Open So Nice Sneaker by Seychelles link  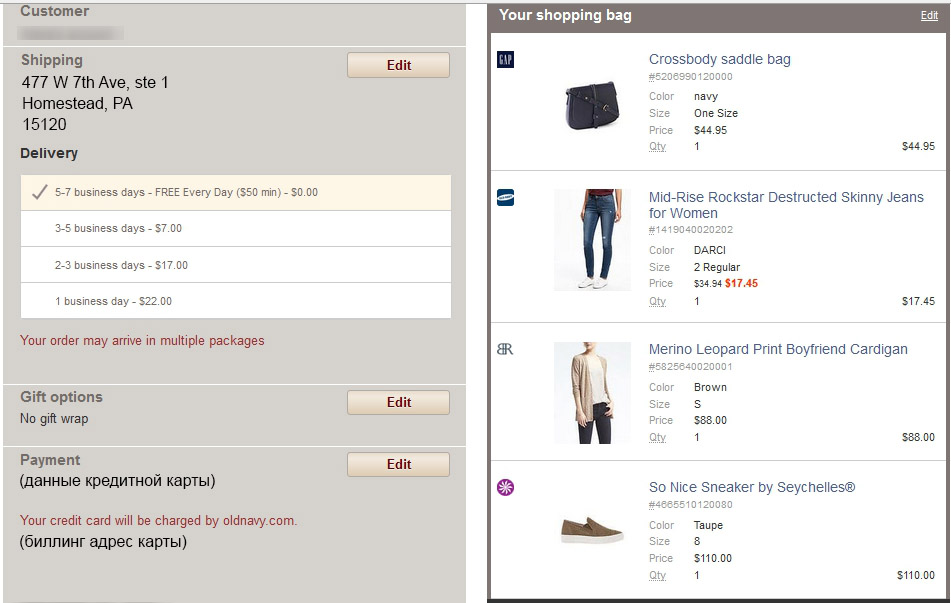point(752,488)
